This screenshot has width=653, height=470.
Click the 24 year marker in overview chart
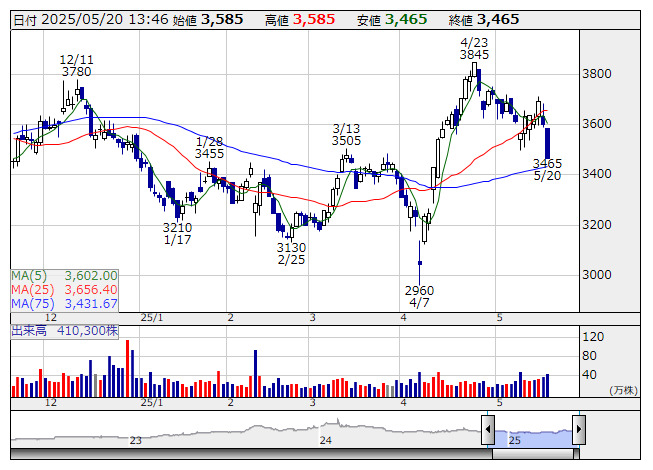point(326,440)
